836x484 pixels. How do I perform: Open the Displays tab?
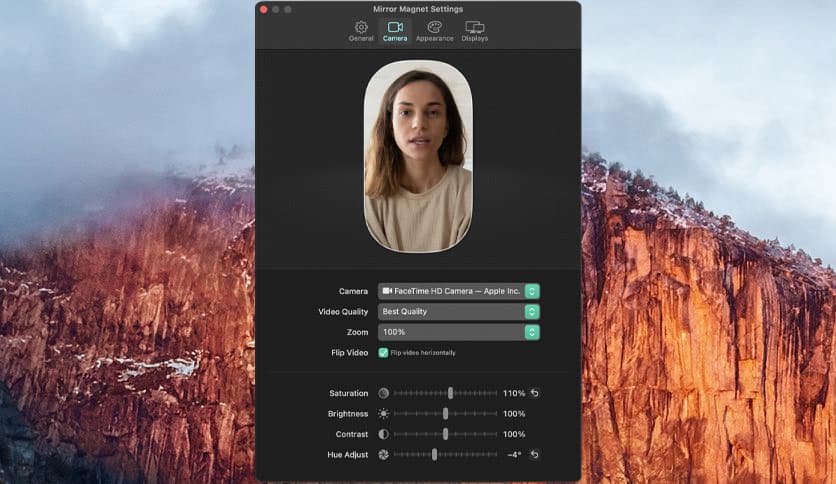click(x=475, y=31)
